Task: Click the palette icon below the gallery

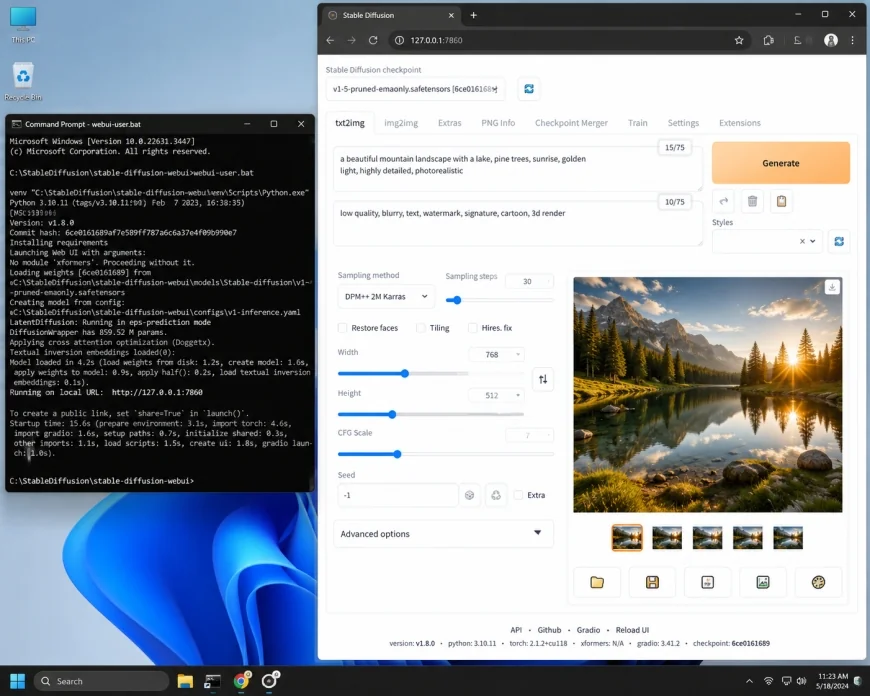Action: [818, 582]
